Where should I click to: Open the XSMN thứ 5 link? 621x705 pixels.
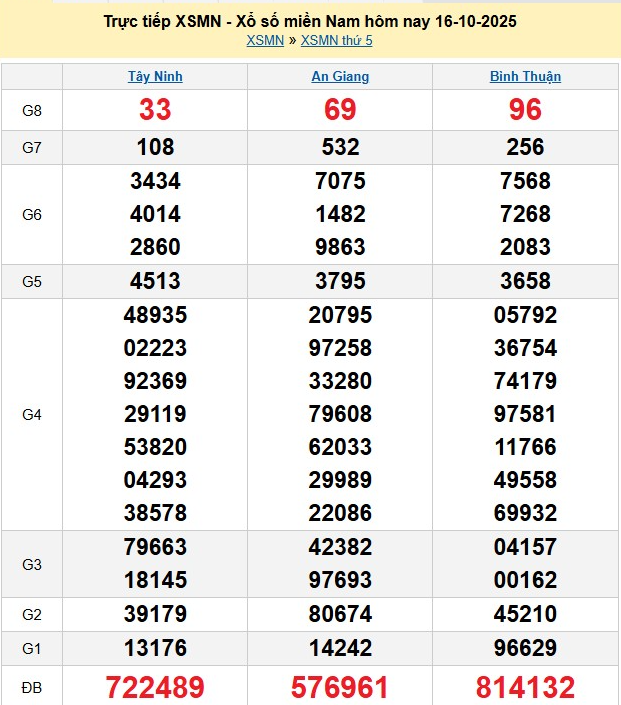click(x=336, y=41)
